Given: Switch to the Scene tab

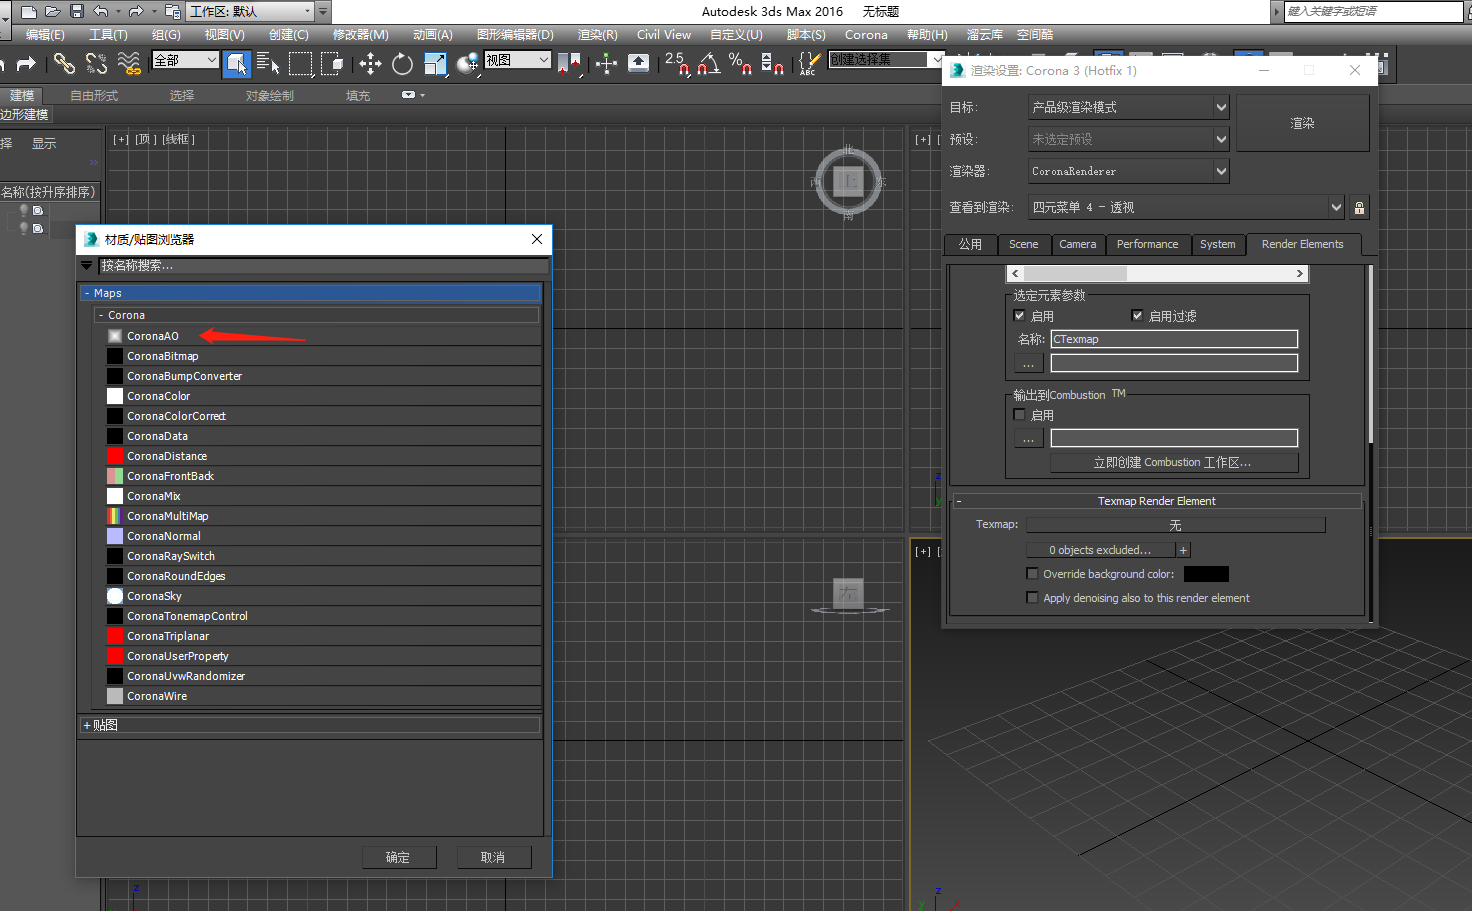Looking at the screenshot, I should [x=1023, y=244].
